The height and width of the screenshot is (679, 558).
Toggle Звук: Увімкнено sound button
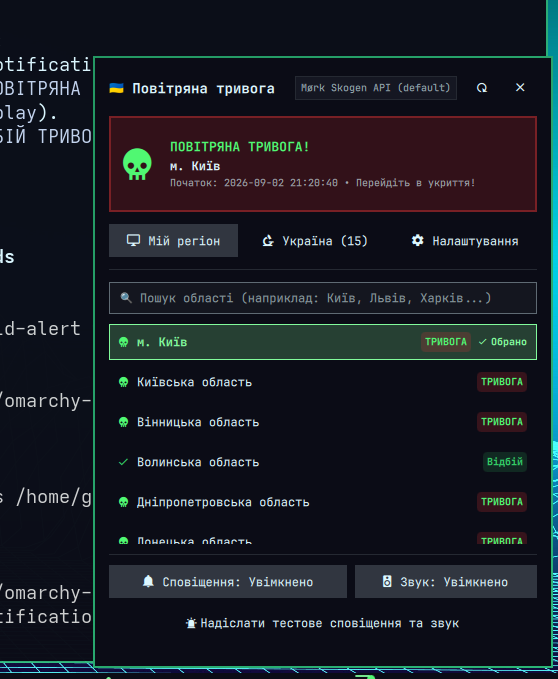click(x=446, y=582)
